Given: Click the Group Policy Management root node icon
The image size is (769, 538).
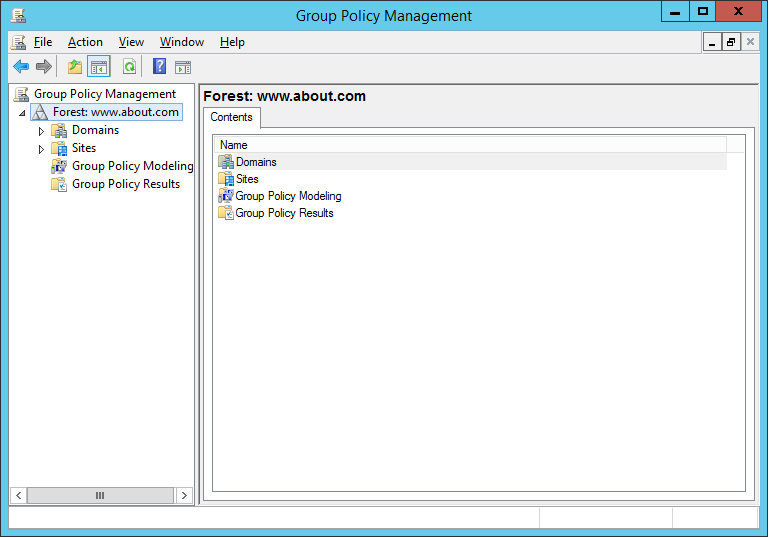Looking at the screenshot, I should pos(21,94).
